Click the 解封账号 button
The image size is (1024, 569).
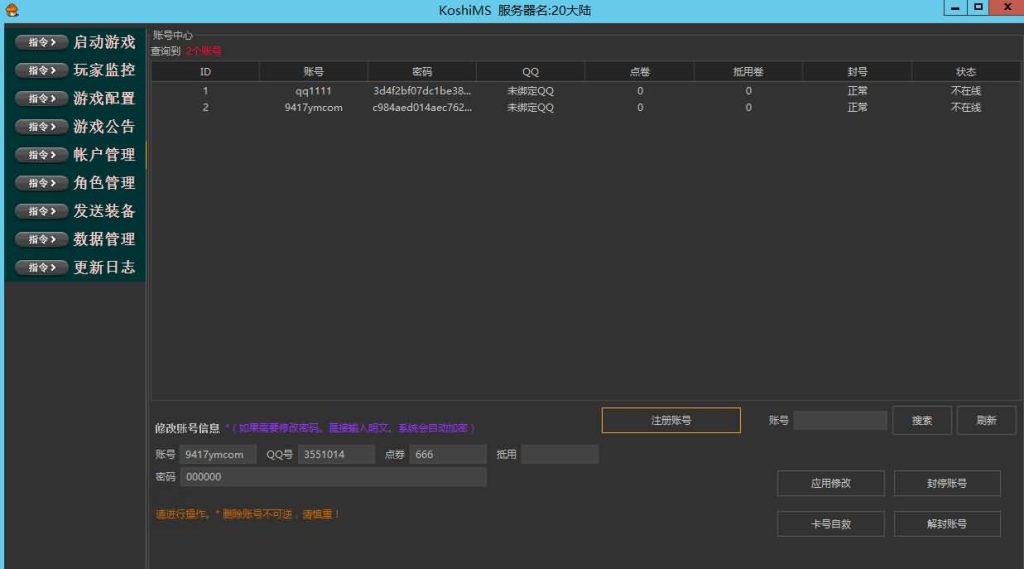[947, 524]
